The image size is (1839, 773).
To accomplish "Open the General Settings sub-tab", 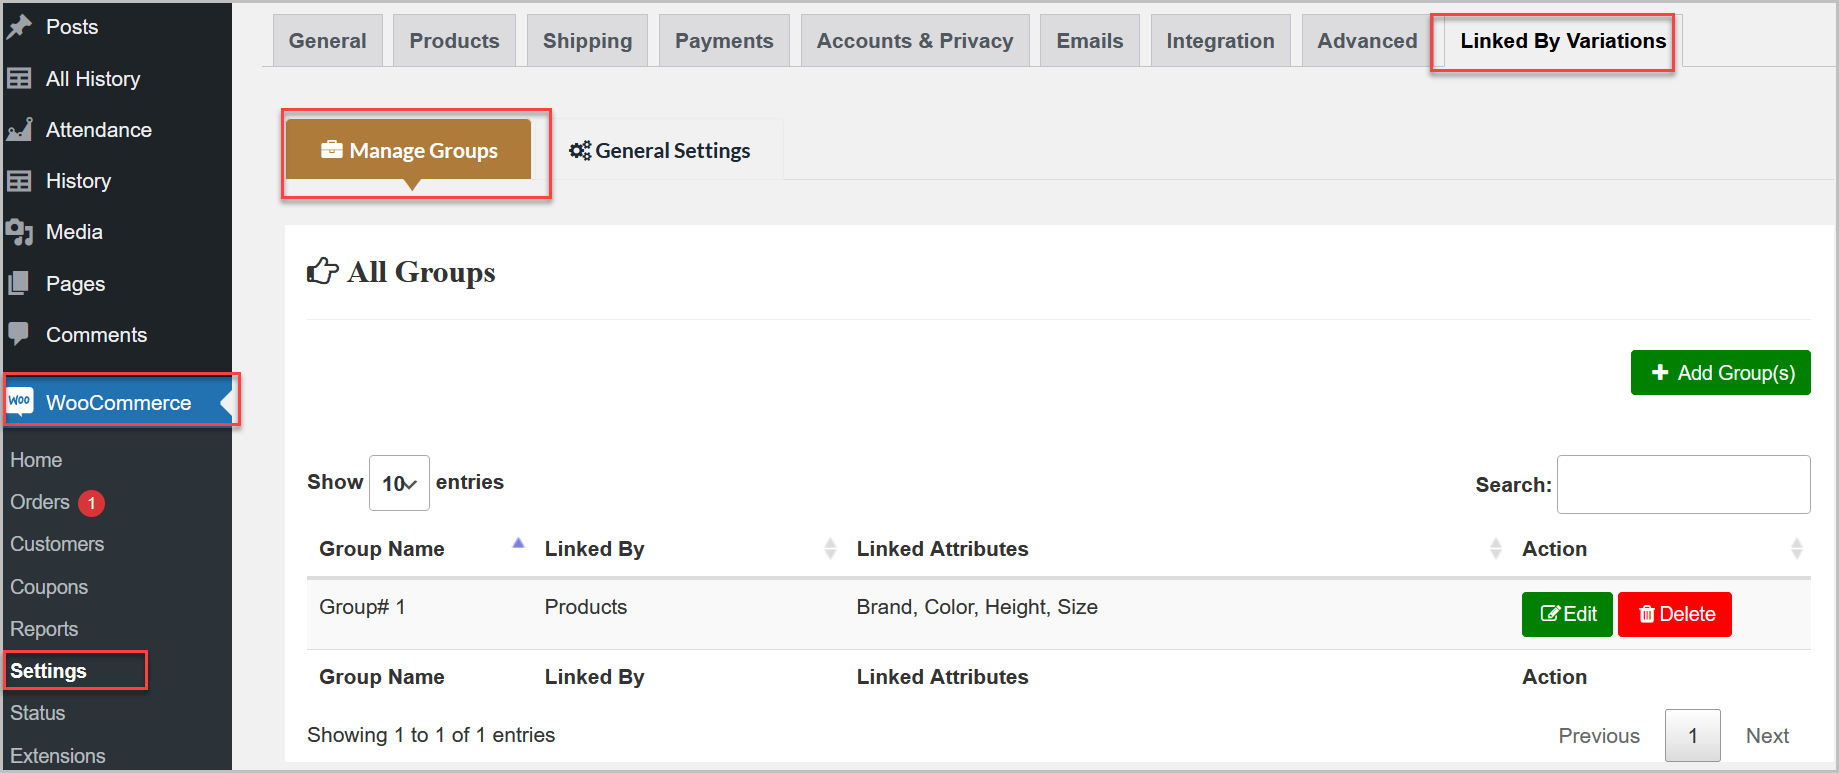I will coord(660,151).
